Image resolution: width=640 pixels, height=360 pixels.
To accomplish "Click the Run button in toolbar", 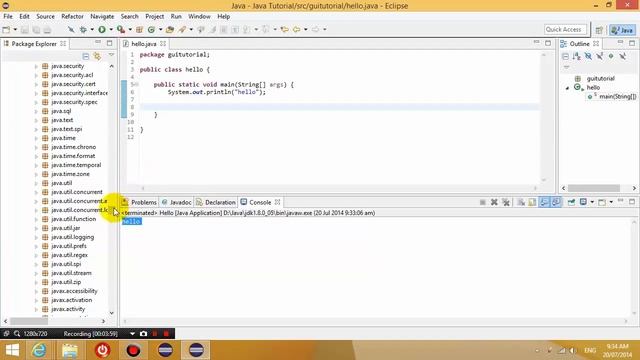I will point(102,29).
